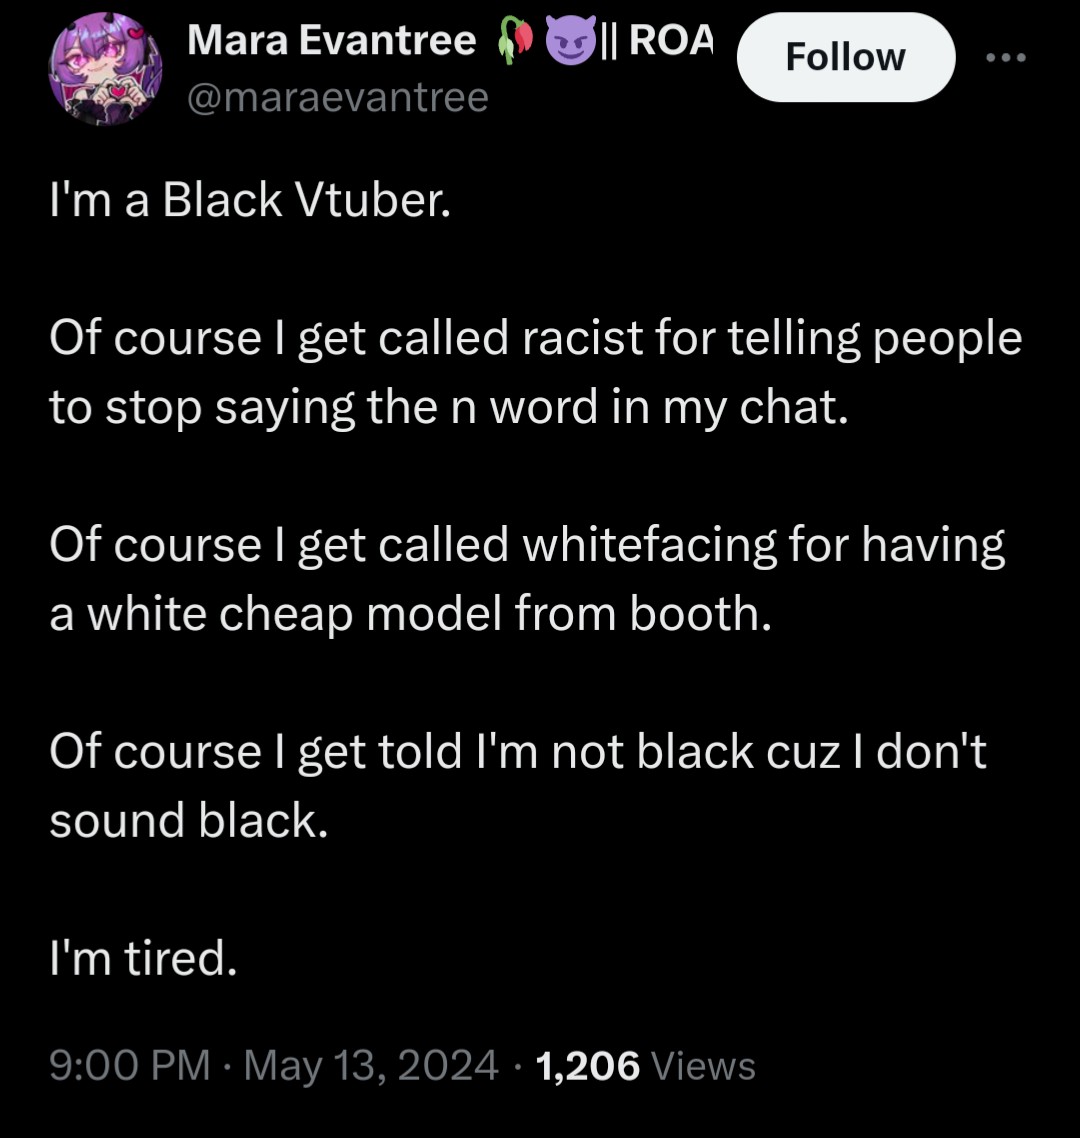Click the paragraph about being called racist
1080x1138 pixels.
(x=536, y=372)
